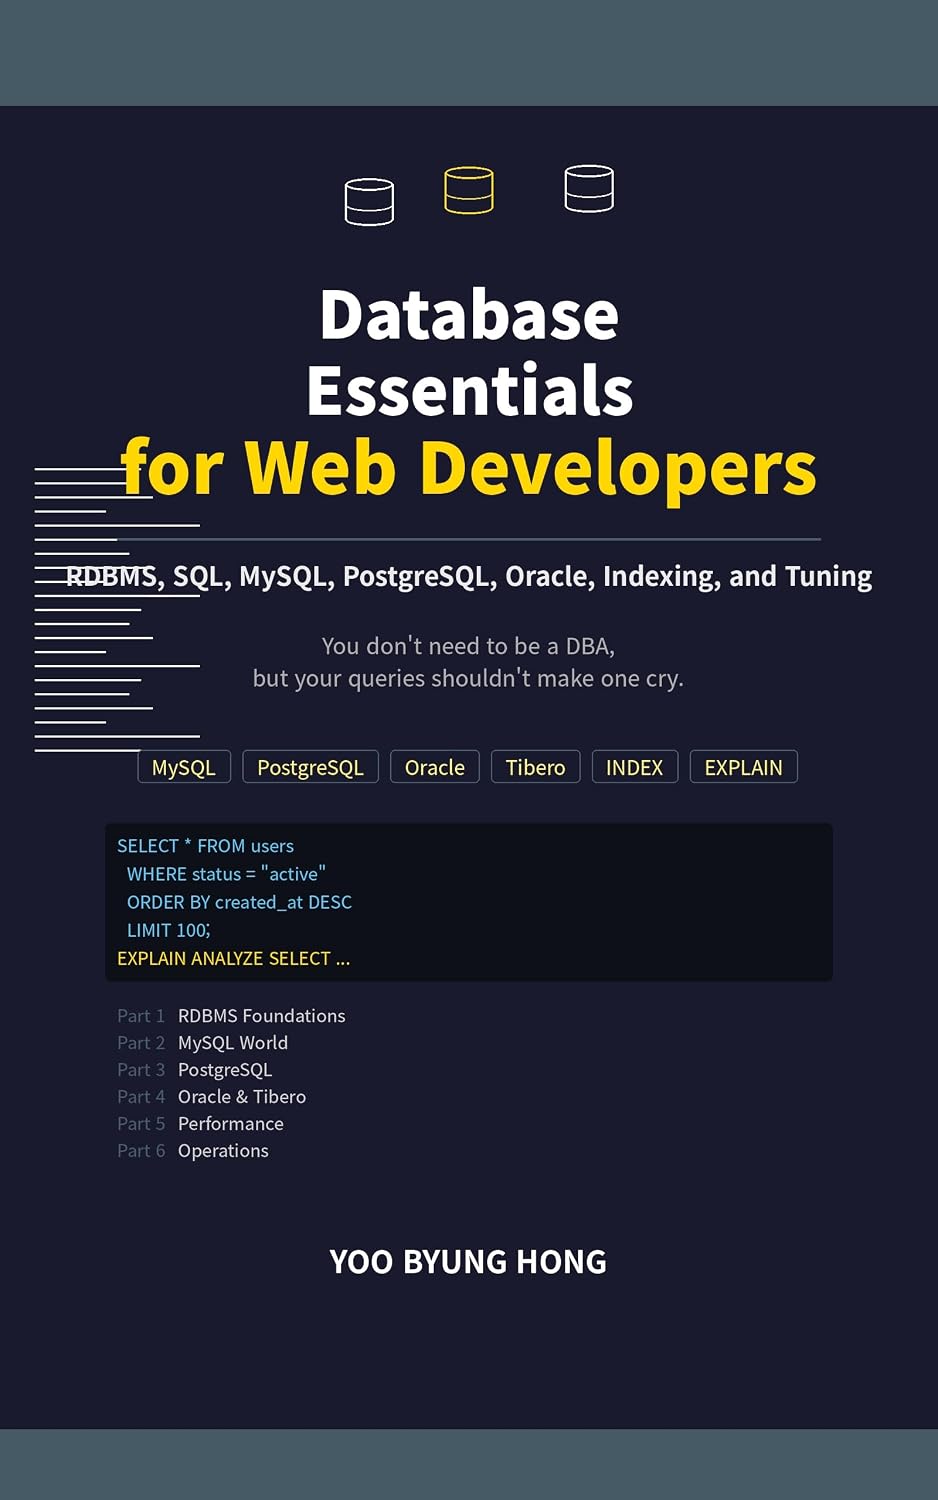Click the title word "Database"
The image size is (938, 1500).
pos(469,315)
